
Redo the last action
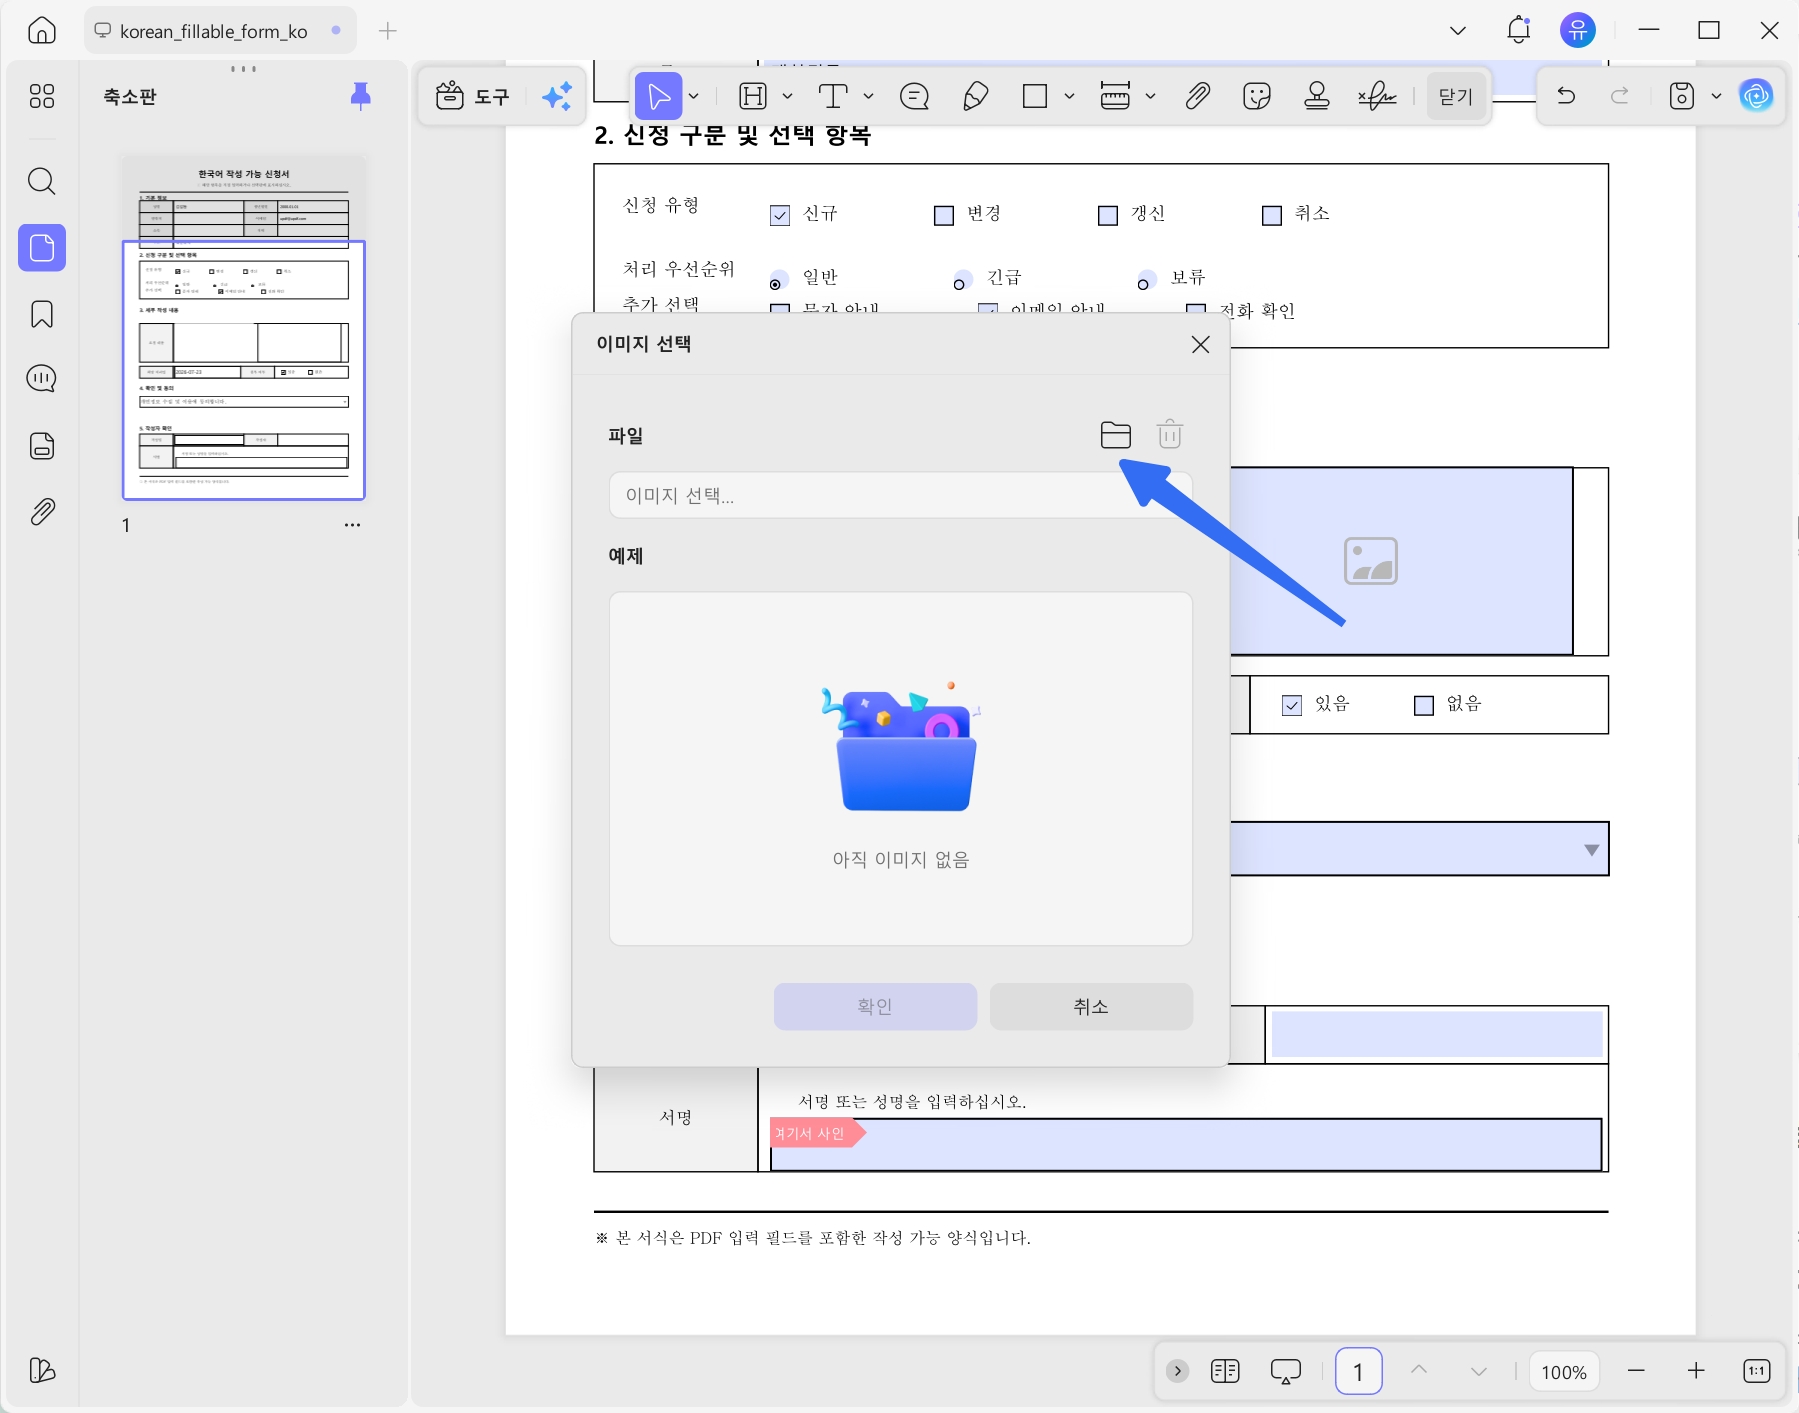click(x=1620, y=96)
